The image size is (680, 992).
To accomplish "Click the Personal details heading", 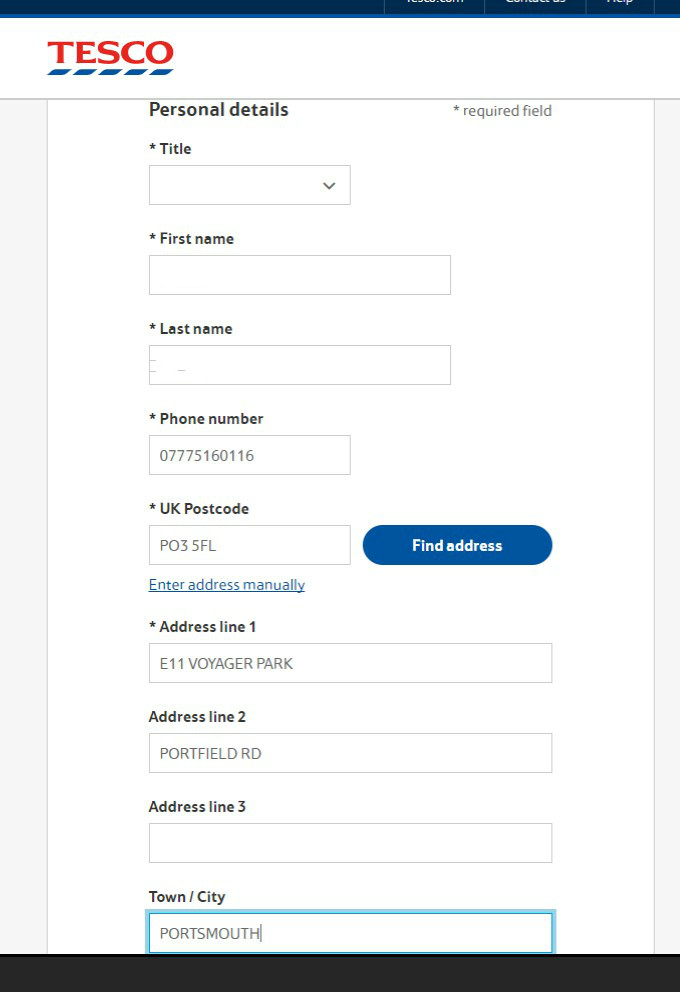I will click(x=218, y=110).
